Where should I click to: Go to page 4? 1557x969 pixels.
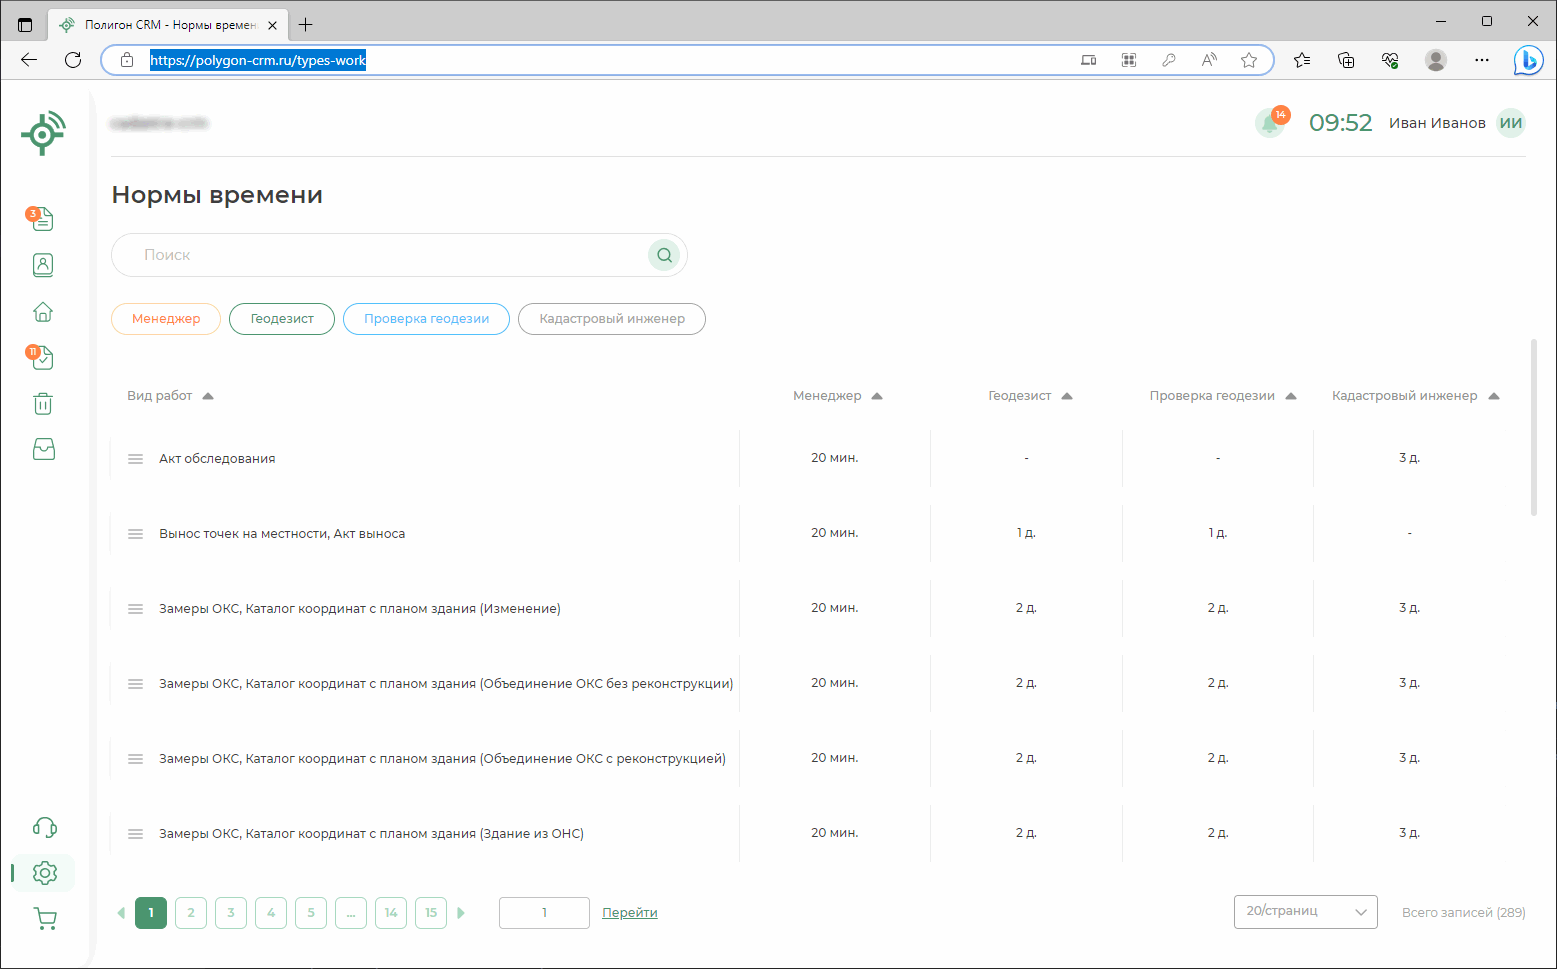tap(271, 913)
